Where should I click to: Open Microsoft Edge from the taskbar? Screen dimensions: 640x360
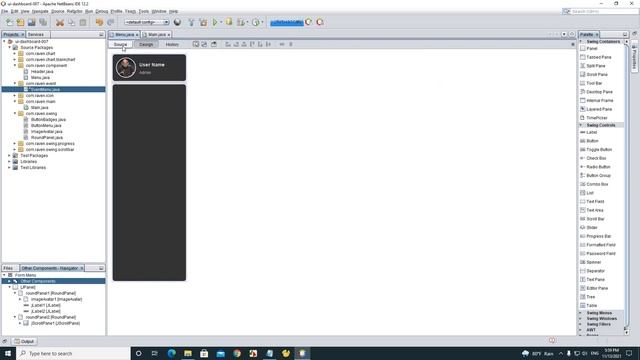(171, 353)
